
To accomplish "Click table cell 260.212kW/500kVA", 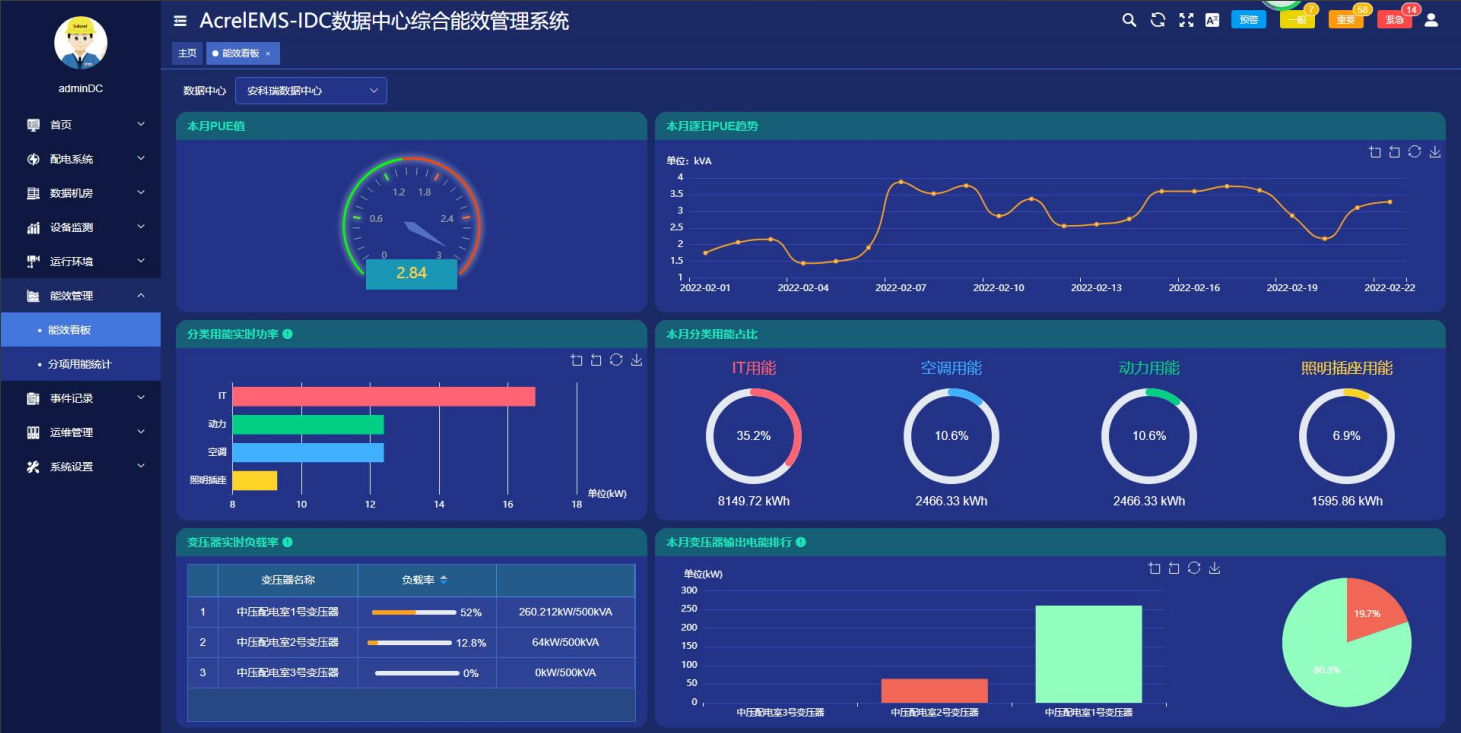I will [565, 612].
